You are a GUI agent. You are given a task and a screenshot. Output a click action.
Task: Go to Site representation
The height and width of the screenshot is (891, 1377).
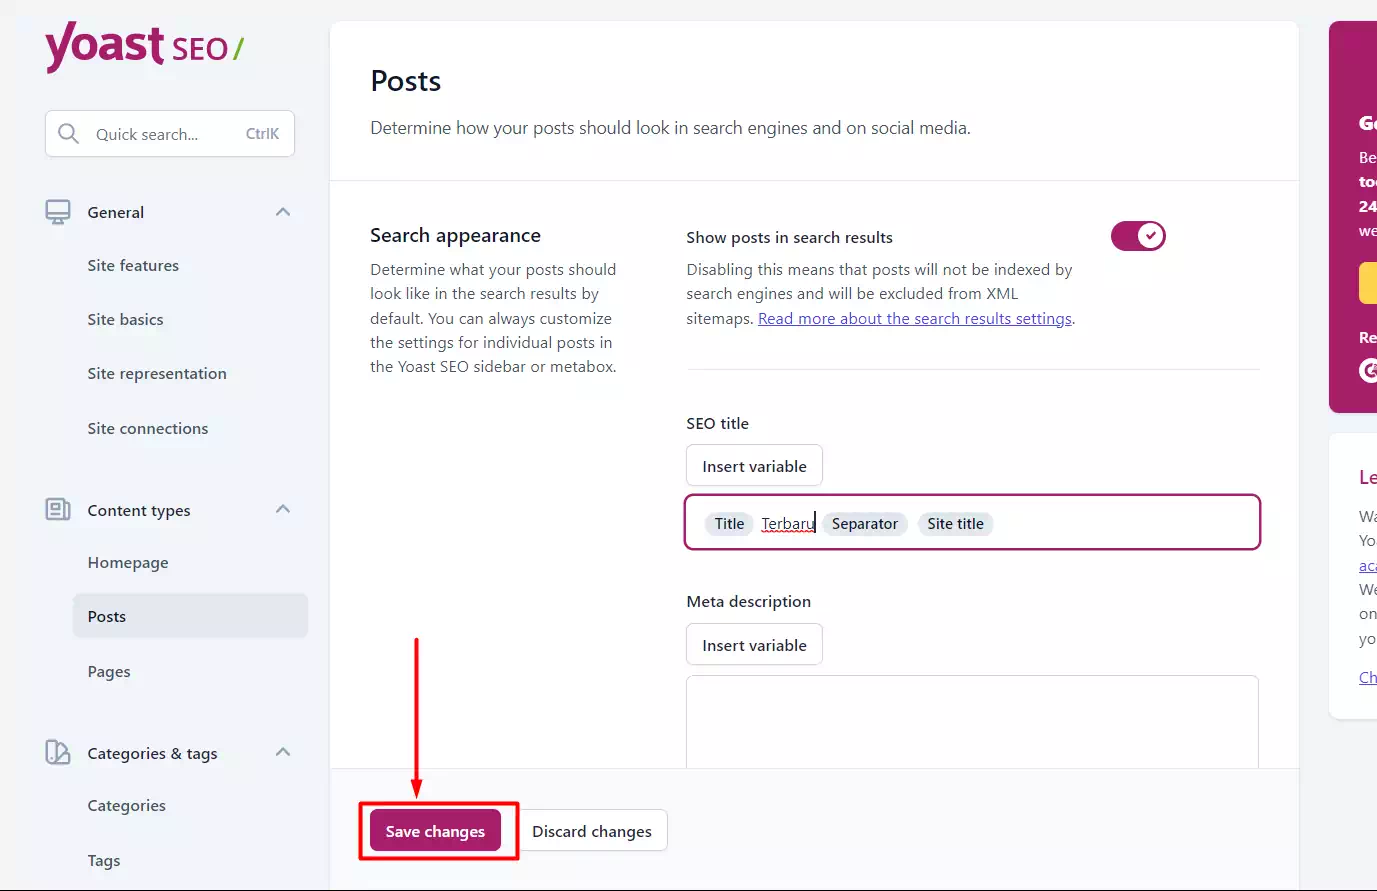157,373
